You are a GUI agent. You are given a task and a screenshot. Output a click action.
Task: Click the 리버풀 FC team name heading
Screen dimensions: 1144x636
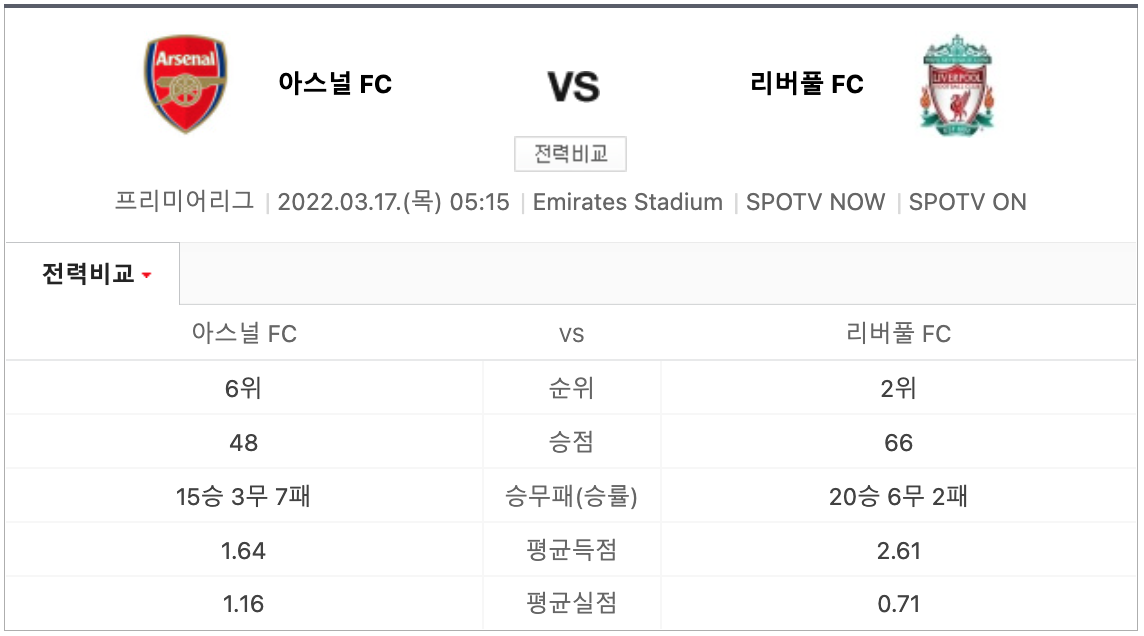coord(806,84)
